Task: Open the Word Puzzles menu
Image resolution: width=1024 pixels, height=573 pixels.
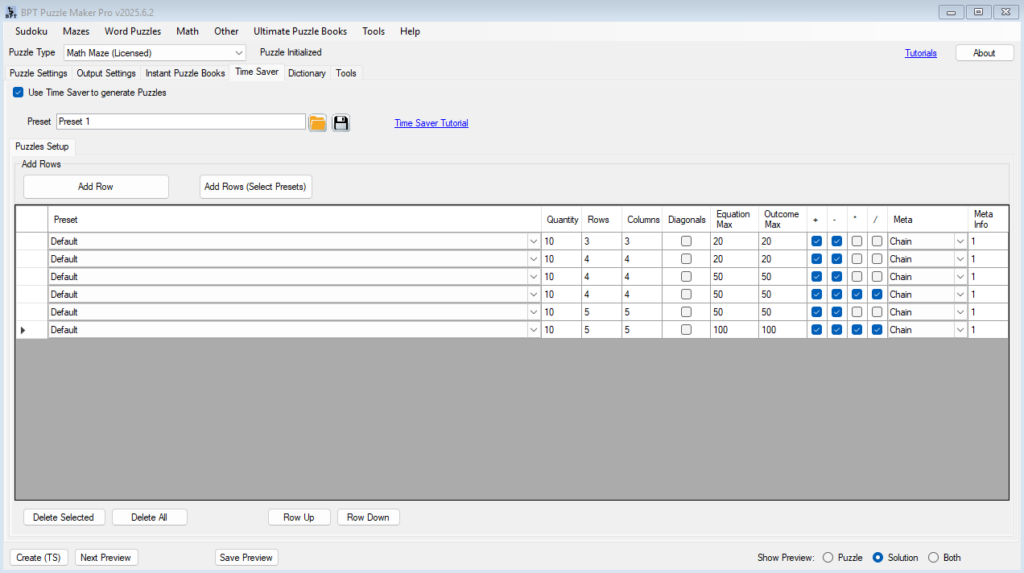Action: click(x=132, y=31)
